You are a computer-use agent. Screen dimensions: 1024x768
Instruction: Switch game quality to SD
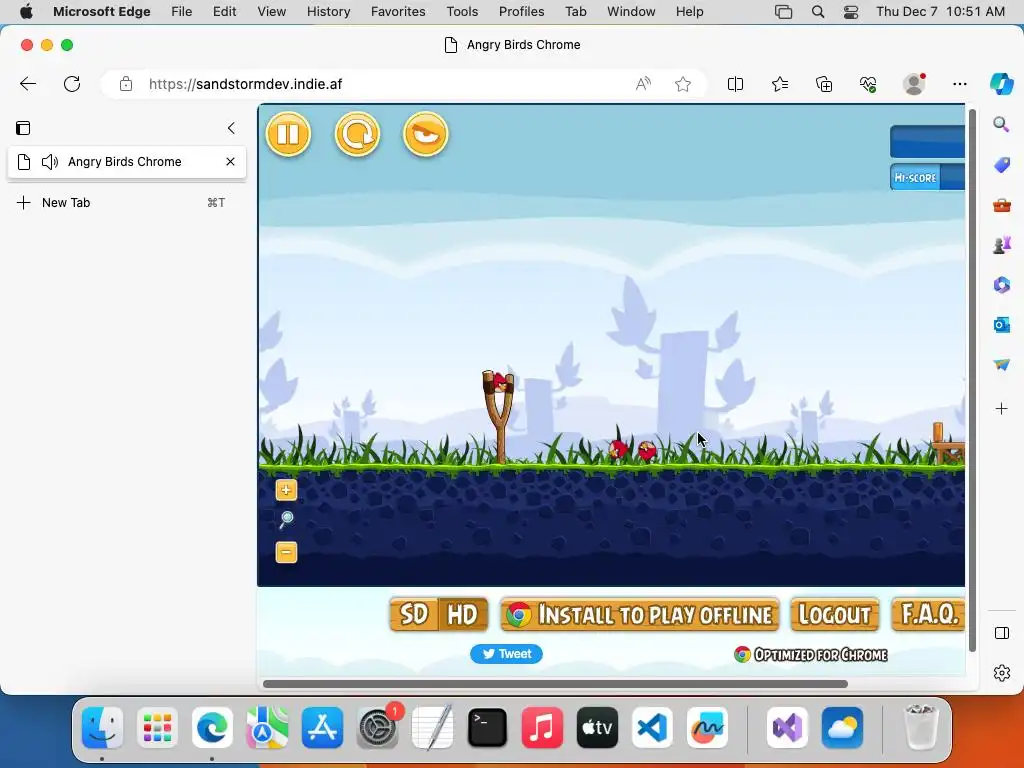[414, 615]
